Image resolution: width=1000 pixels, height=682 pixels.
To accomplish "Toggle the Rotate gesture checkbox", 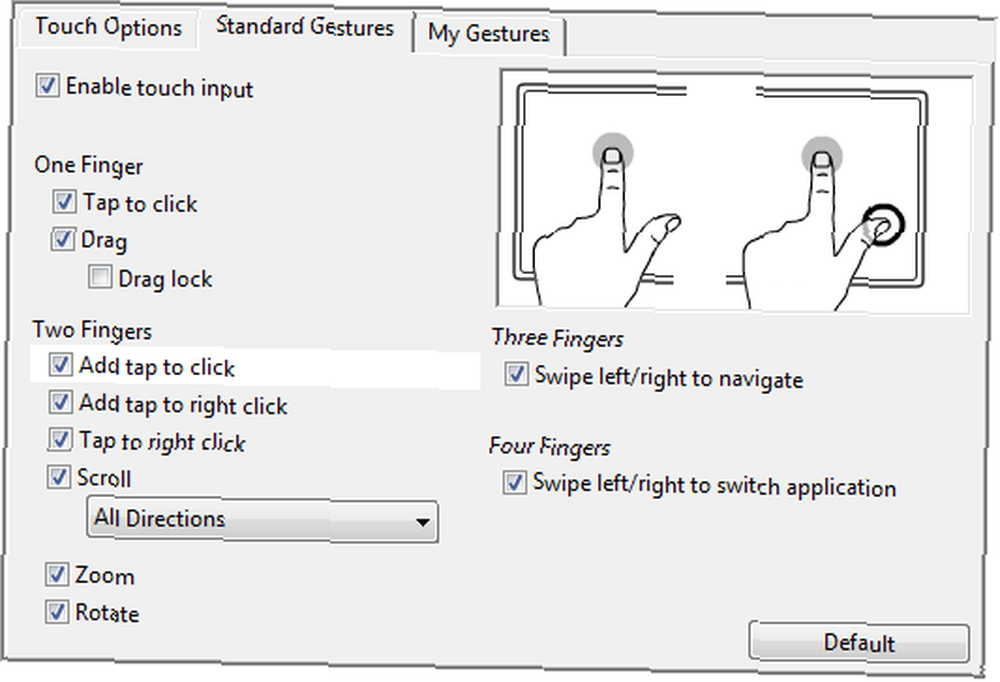I will tap(57, 612).
